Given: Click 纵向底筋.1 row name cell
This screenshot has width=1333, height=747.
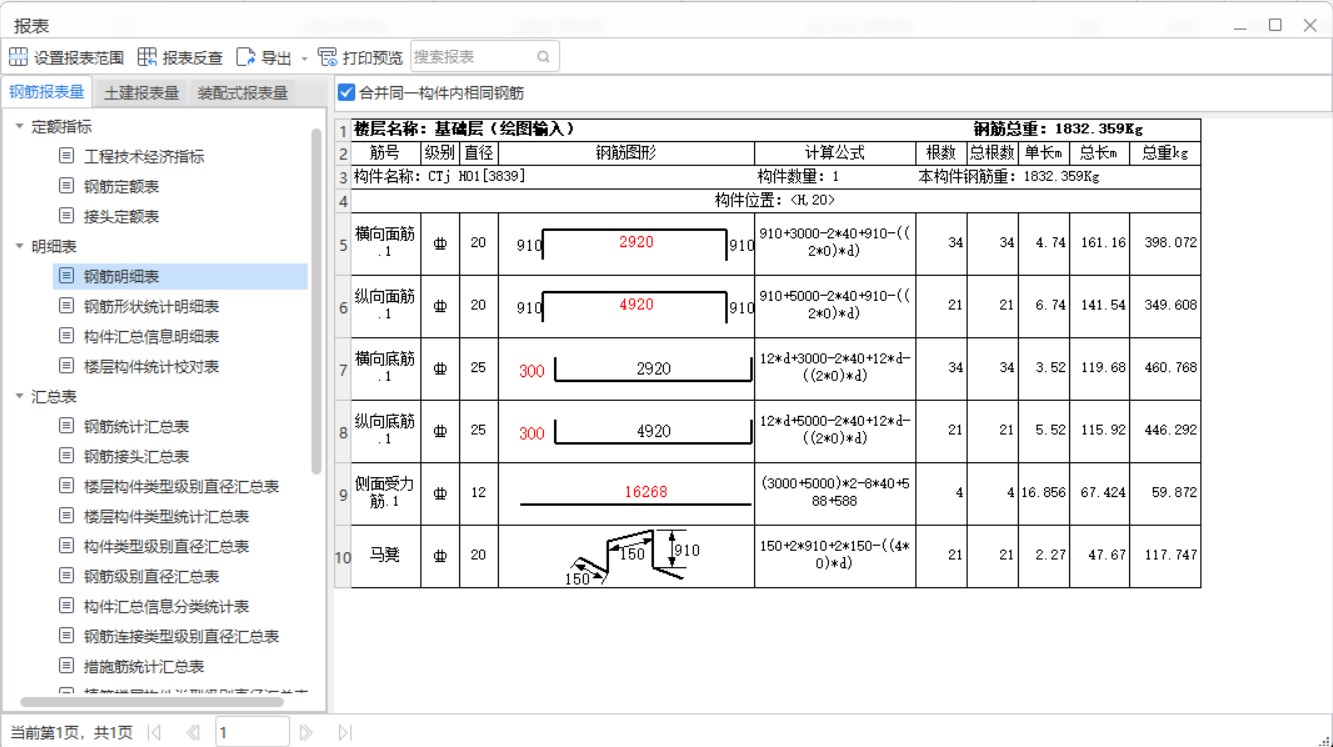Looking at the screenshot, I should 385,431.
